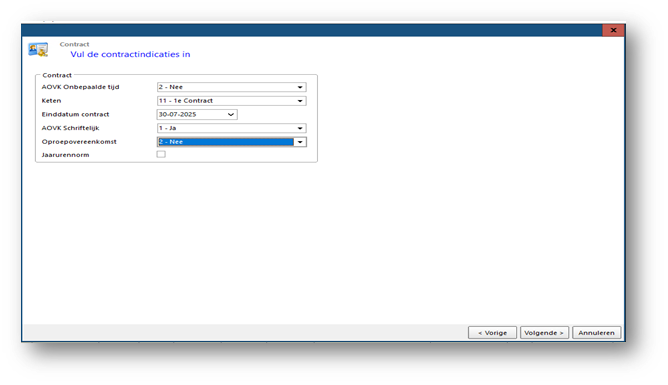The width and height of the screenshot is (668, 385).
Task: Click the Jaarurennorm label
Action: coord(66,155)
